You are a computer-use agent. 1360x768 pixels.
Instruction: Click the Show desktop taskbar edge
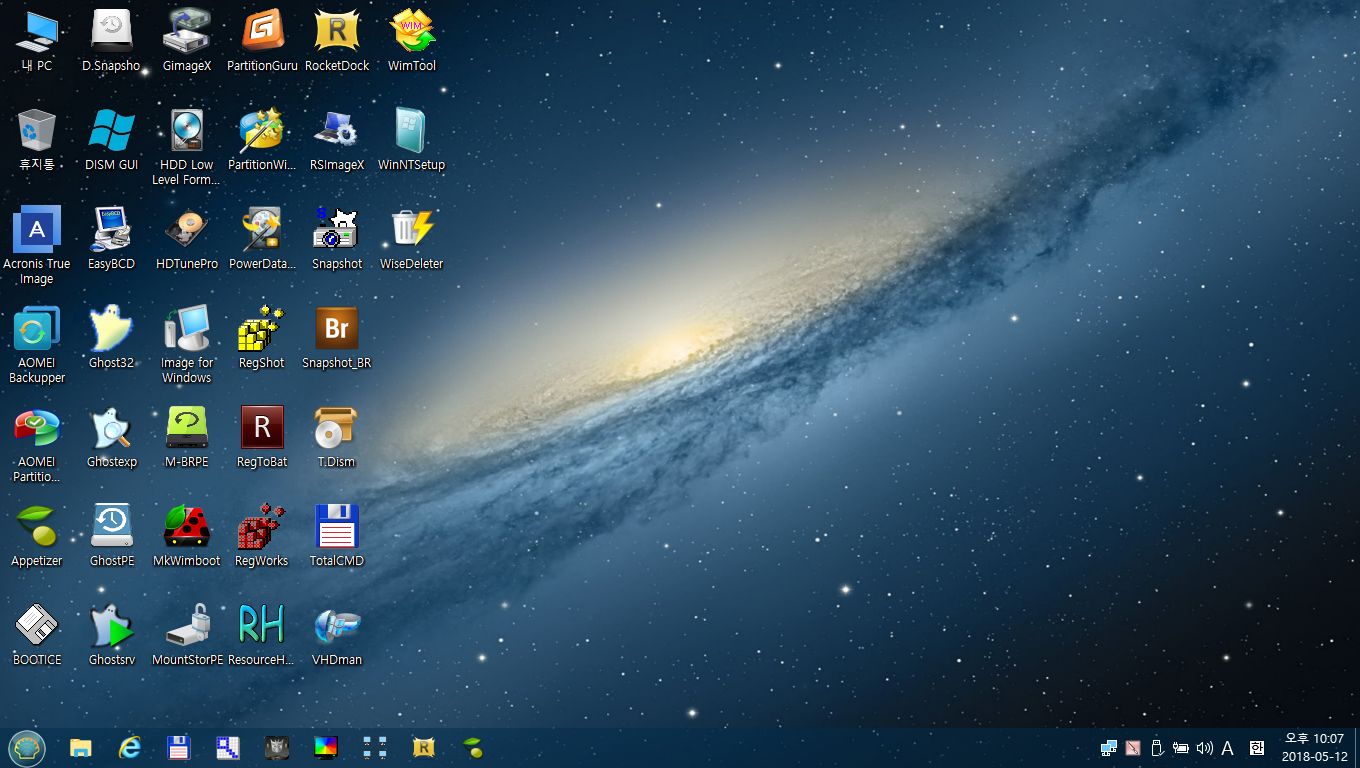tap(1357, 748)
